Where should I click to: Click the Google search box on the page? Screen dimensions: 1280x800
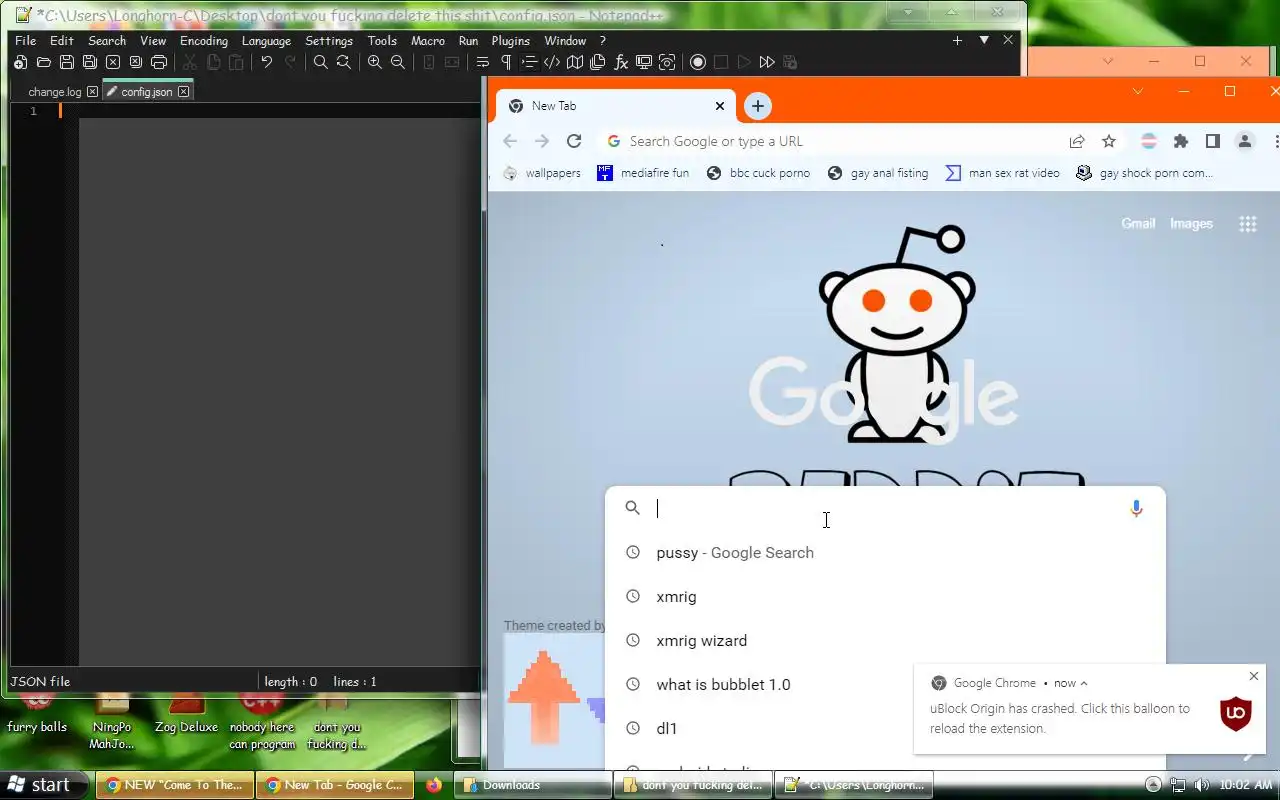pyautogui.click(x=885, y=508)
